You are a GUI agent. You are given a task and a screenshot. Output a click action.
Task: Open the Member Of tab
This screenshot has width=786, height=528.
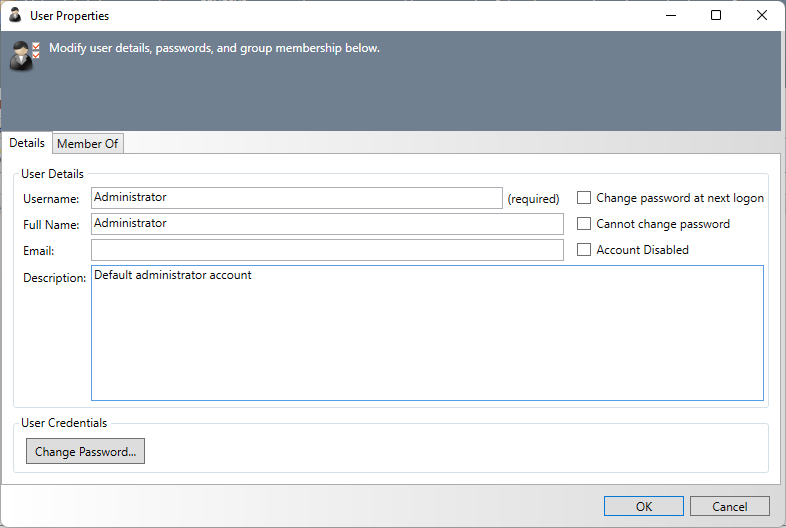88,144
